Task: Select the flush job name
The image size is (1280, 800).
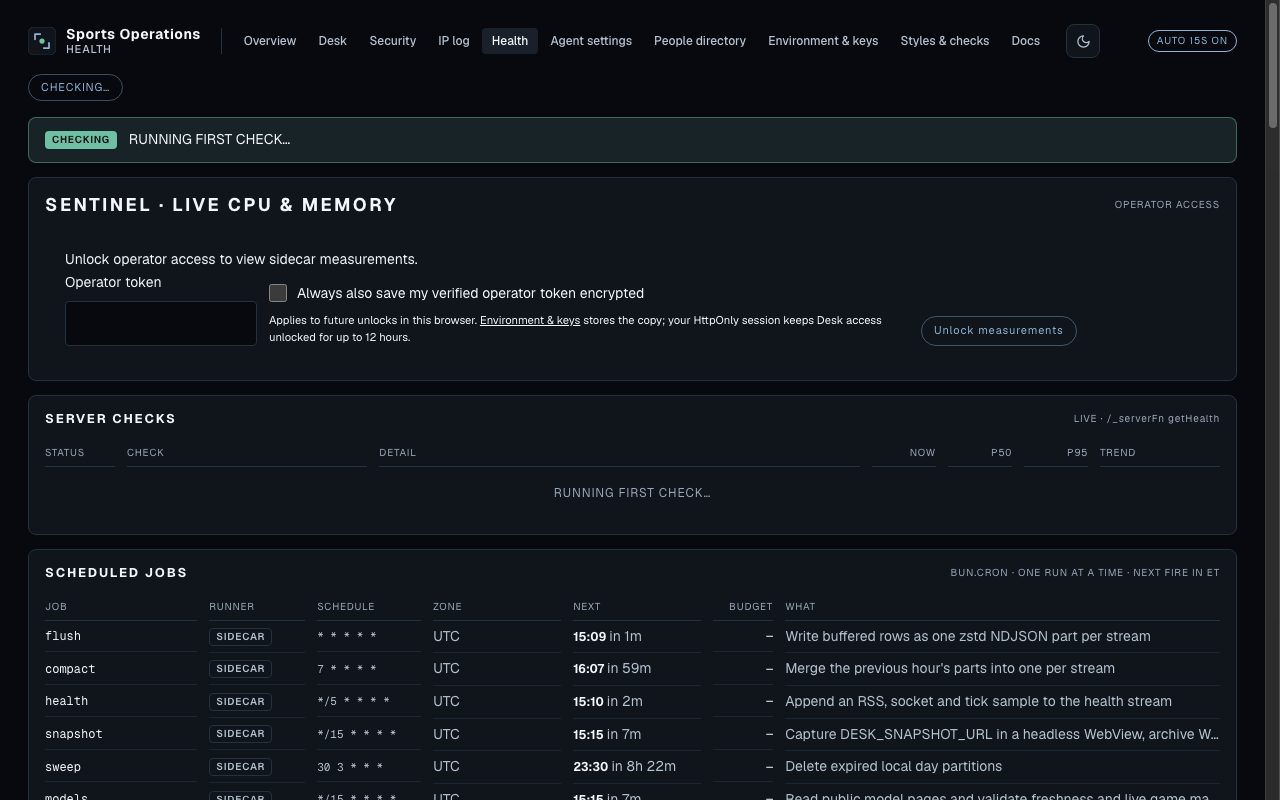Action: pos(63,636)
